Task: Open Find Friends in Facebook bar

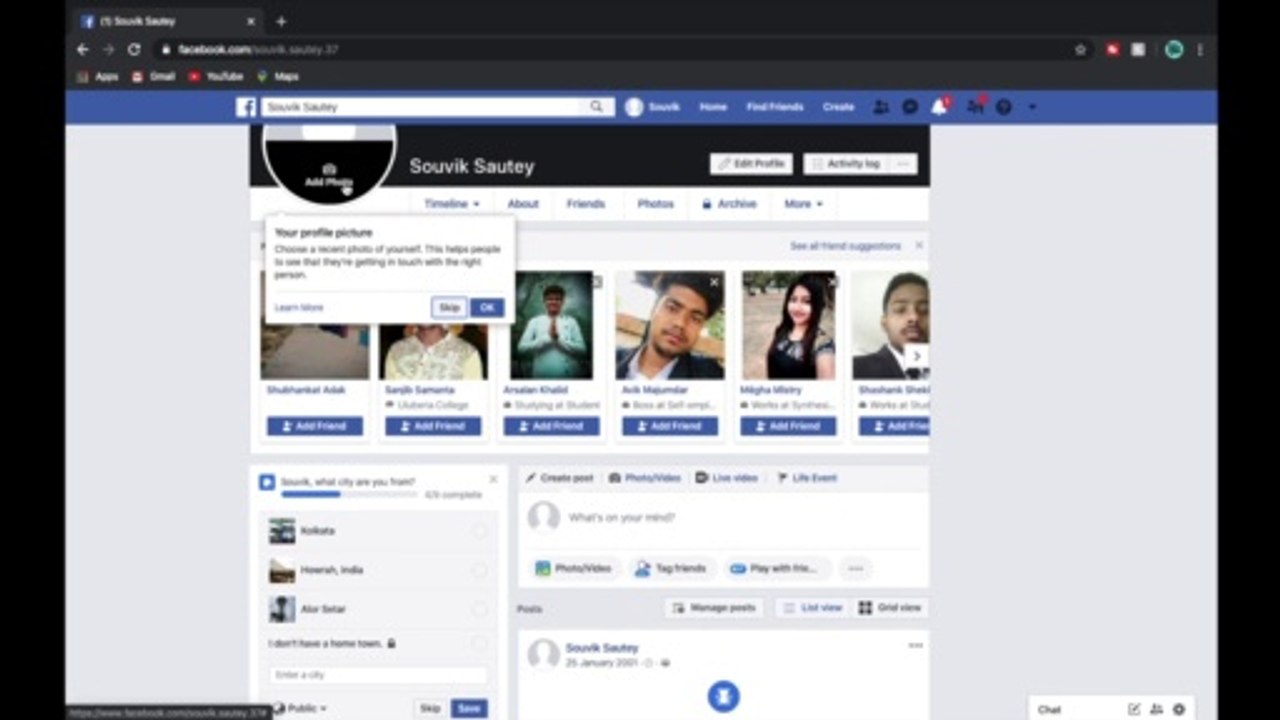Action: coord(775,107)
